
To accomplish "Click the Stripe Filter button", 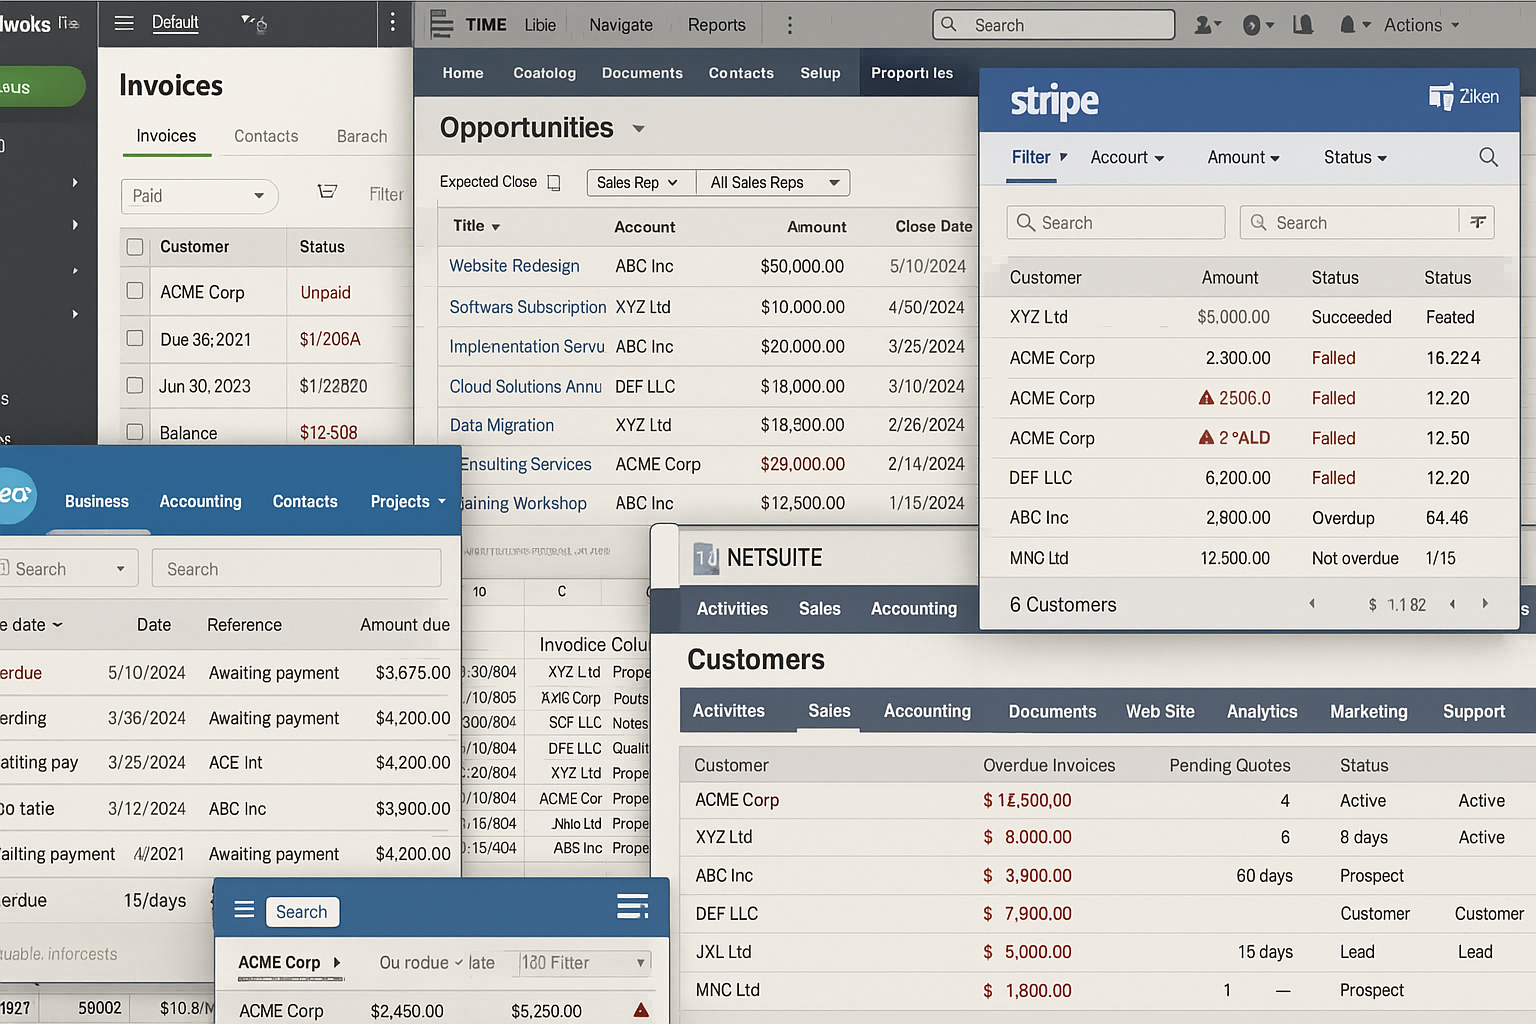I will 1039,157.
